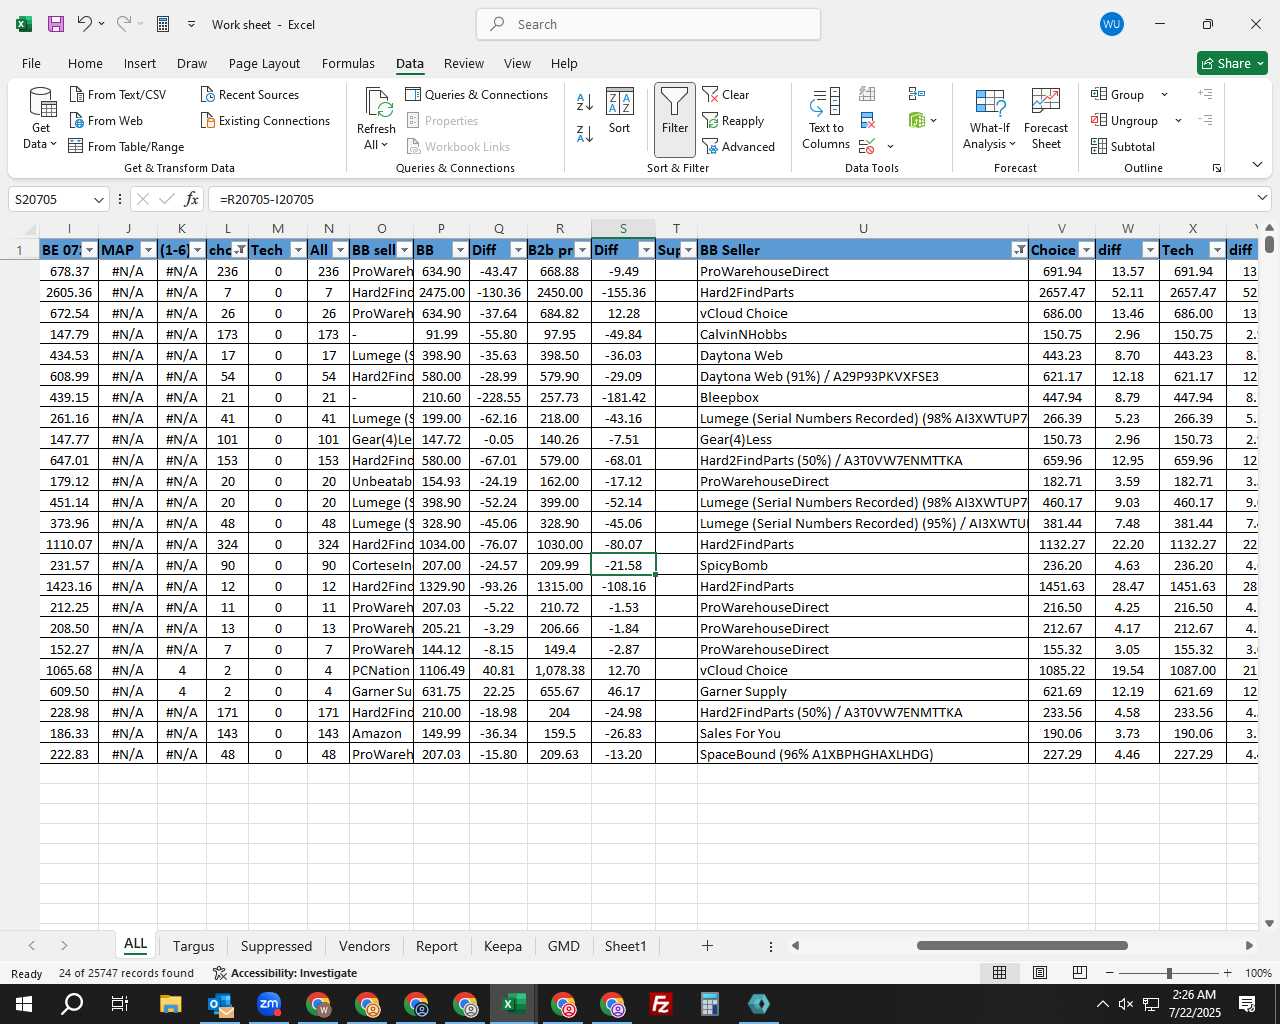
Task: Click the Insert Function fx icon
Action: click(192, 199)
